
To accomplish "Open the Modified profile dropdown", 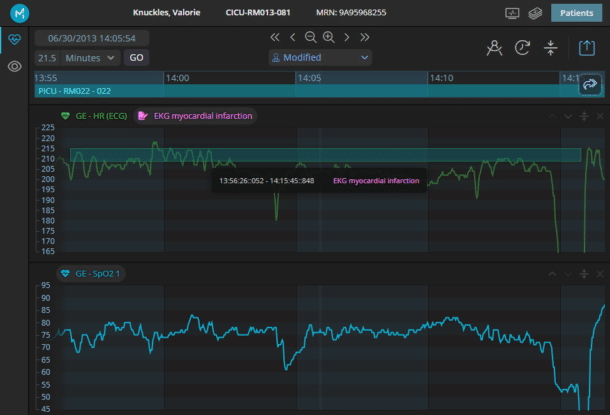I will pyautogui.click(x=320, y=58).
